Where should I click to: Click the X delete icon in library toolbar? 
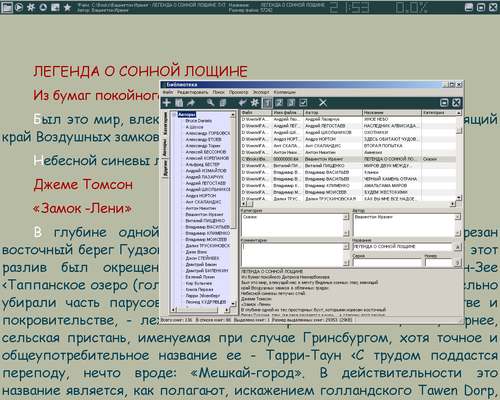point(323,103)
